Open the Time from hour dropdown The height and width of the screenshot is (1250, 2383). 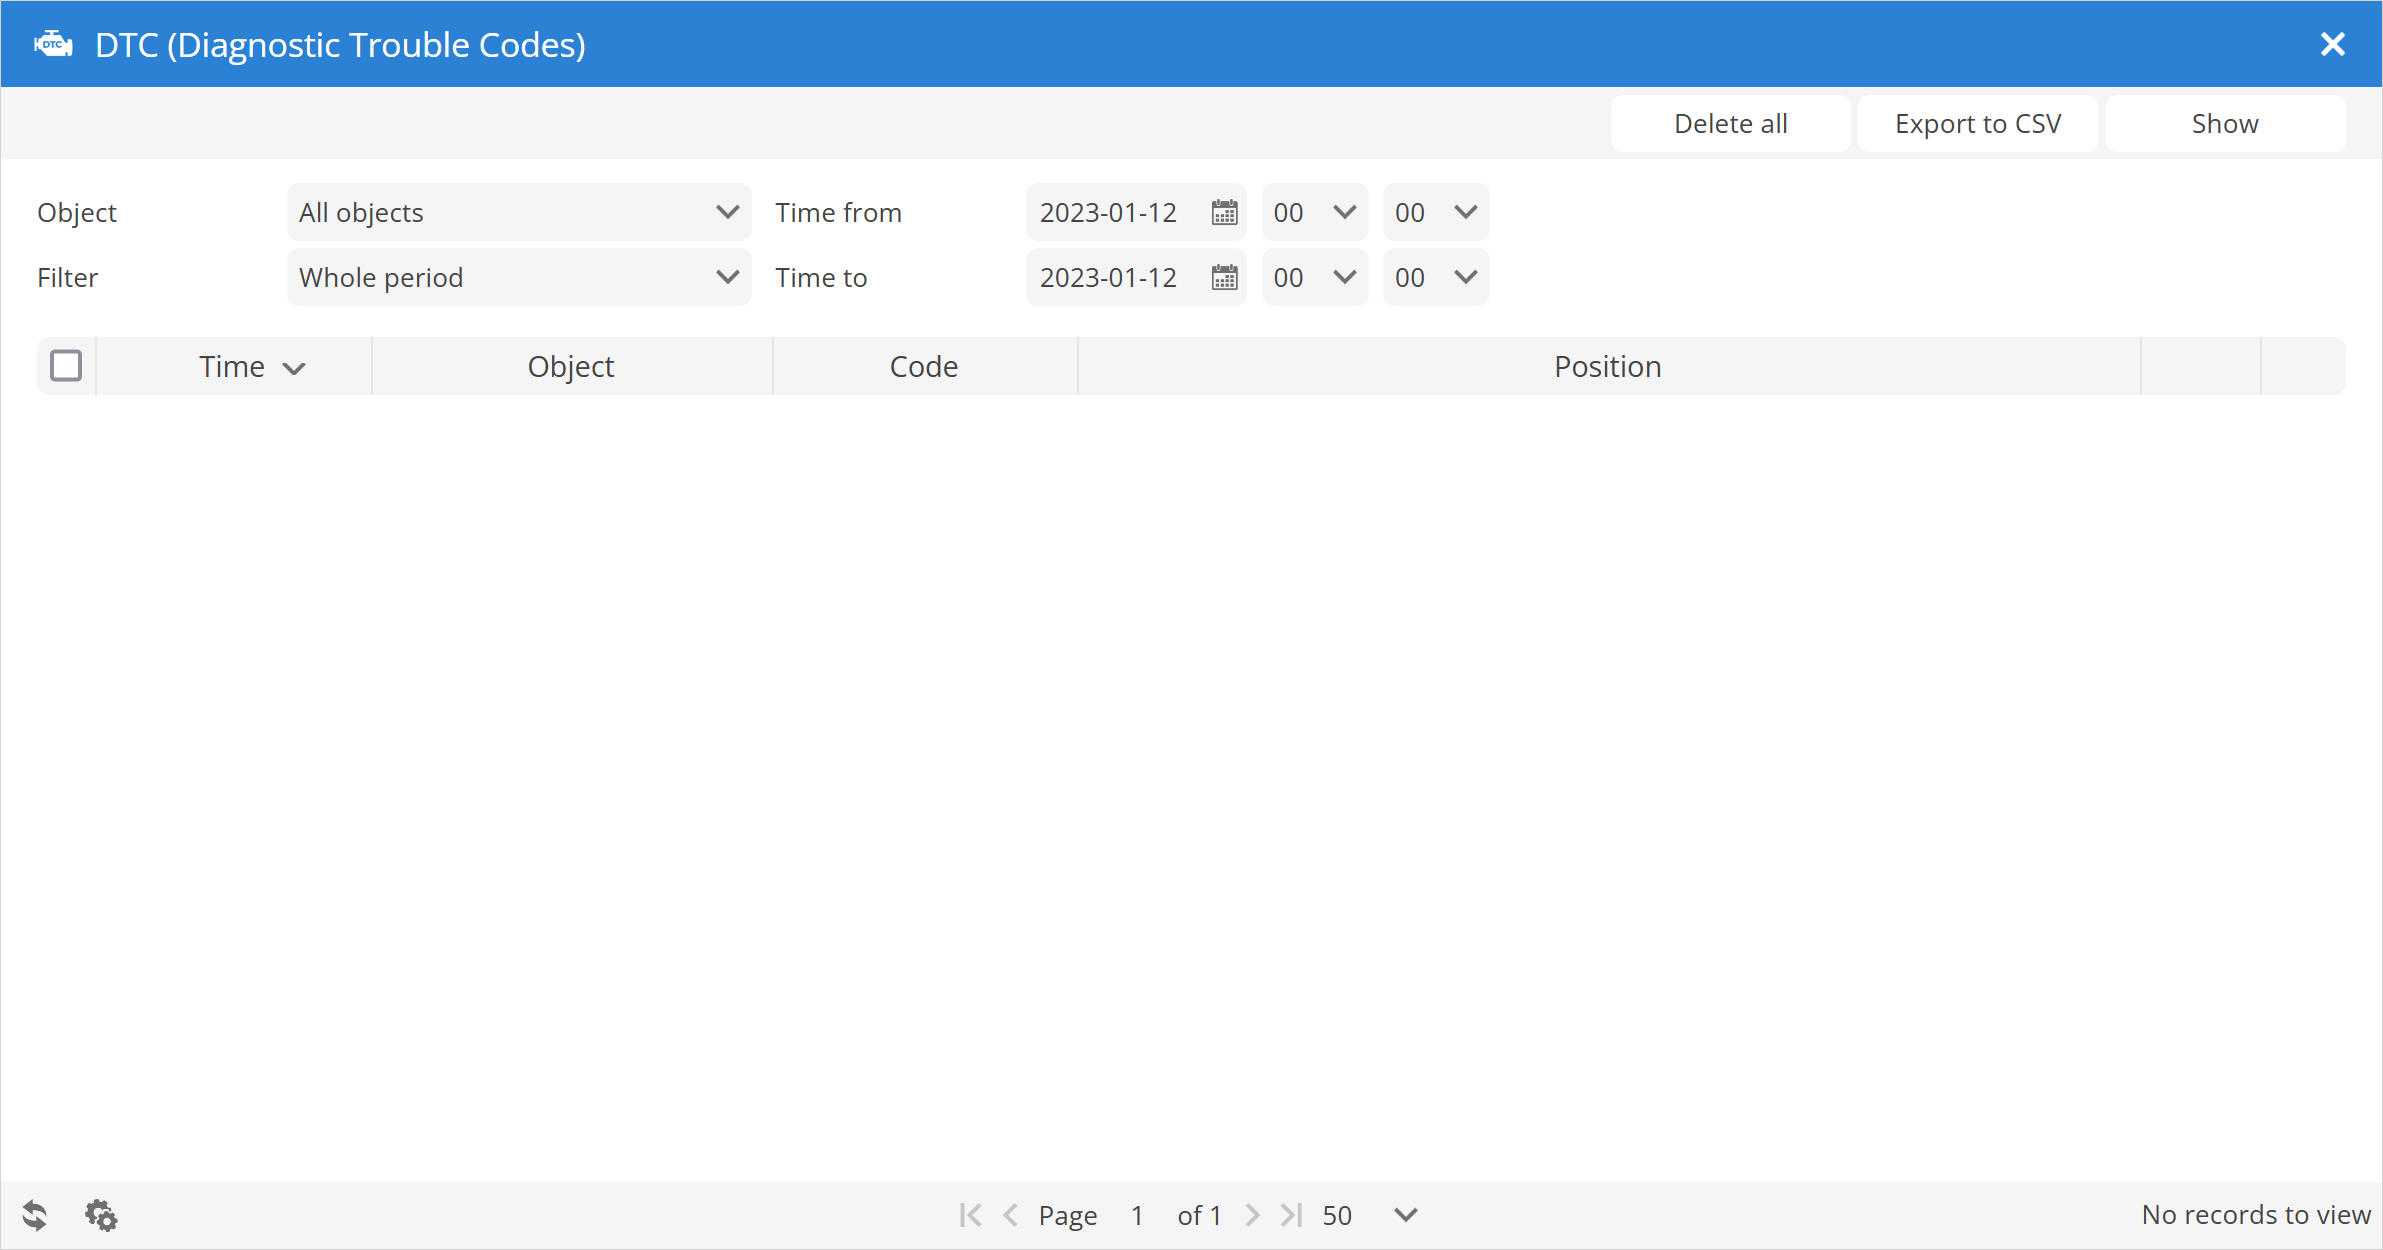(x=1314, y=213)
